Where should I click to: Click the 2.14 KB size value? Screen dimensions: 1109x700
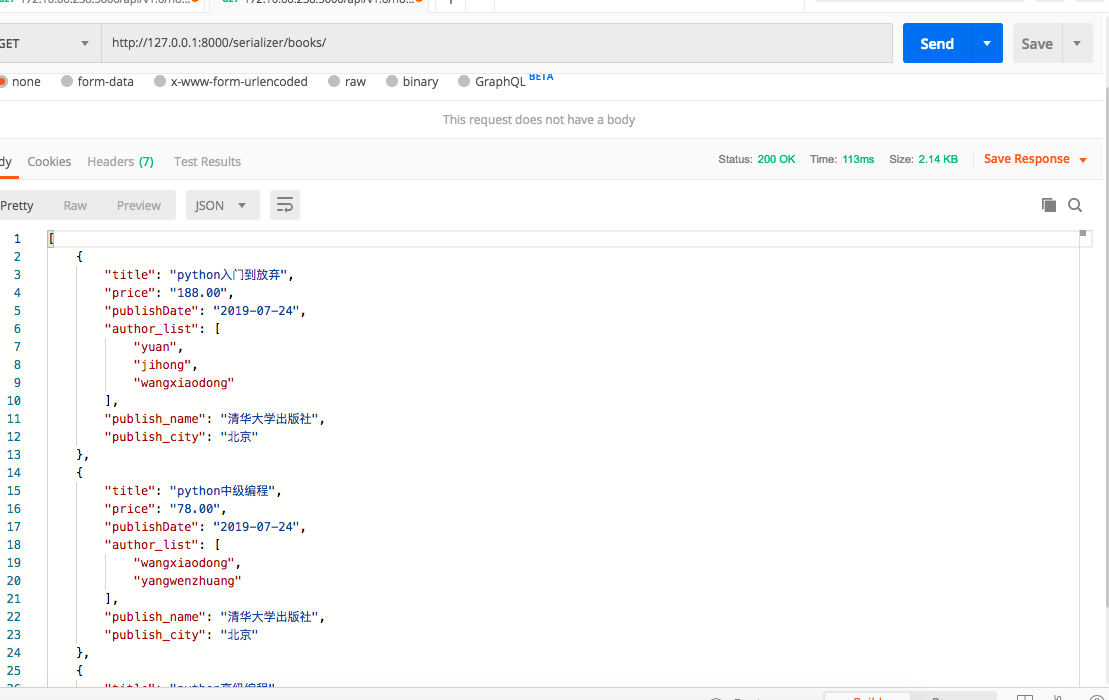pyautogui.click(x=938, y=160)
